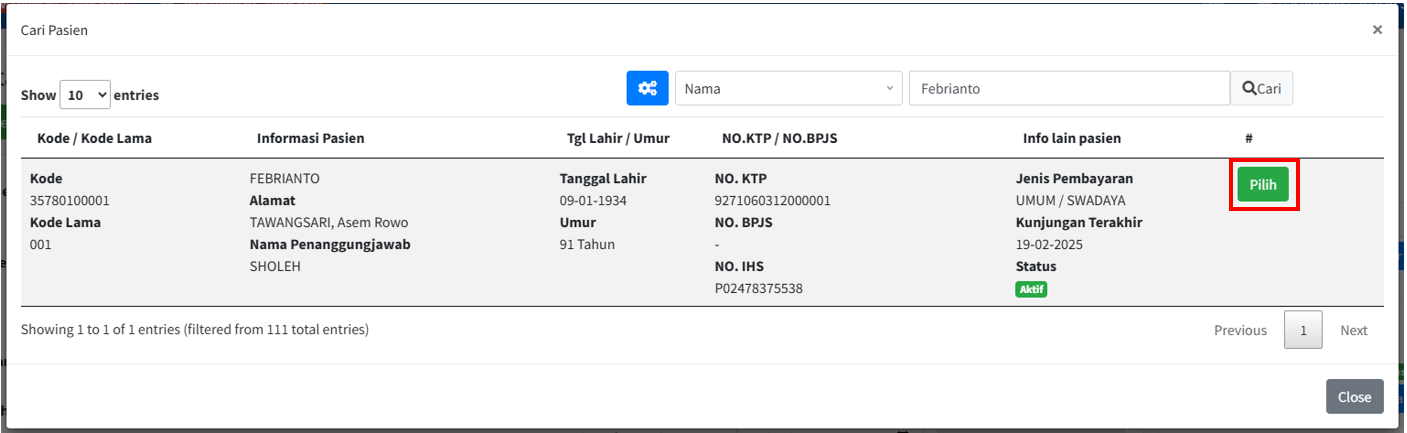Click the NO. IHS value P02478375538

(758, 289)
